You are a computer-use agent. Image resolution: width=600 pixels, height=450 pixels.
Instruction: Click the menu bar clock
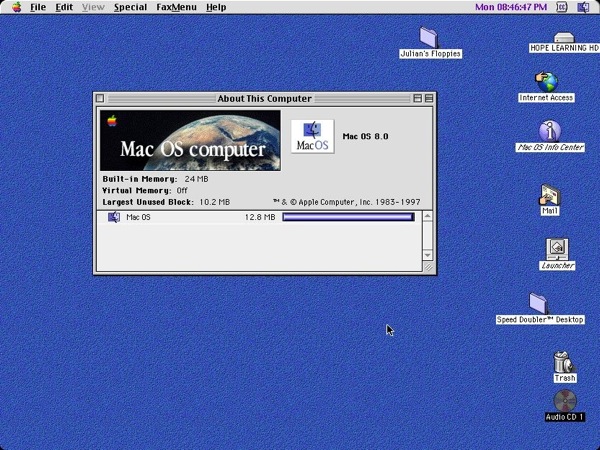click(x=511, y=7)
